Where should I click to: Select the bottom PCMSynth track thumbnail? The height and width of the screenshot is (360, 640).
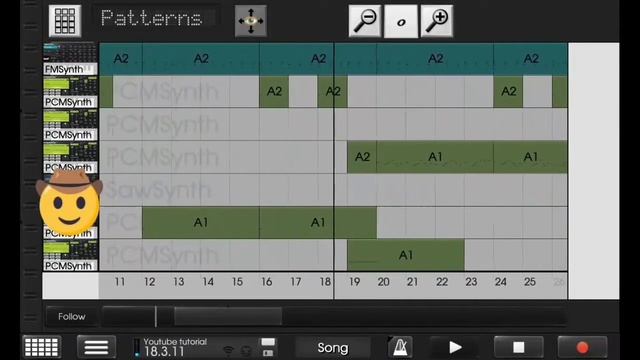(70, 256)
